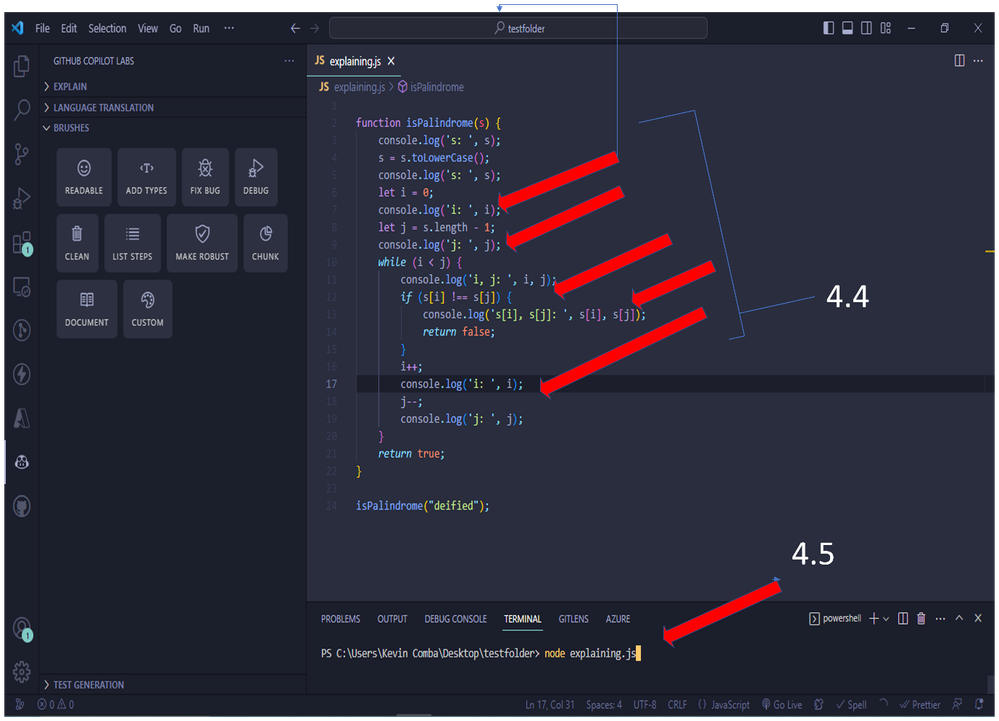
Task: Toggle the primary side bar layout
Action: (x=828, y=28)
